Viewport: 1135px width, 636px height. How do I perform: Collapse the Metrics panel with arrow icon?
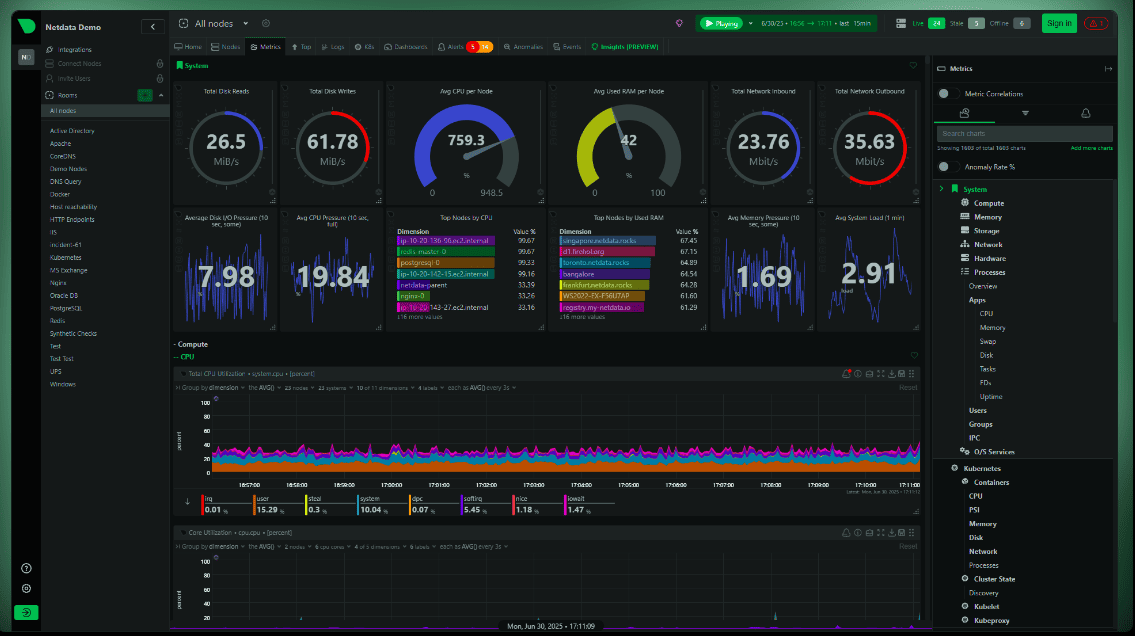(x=1108, y=69)
